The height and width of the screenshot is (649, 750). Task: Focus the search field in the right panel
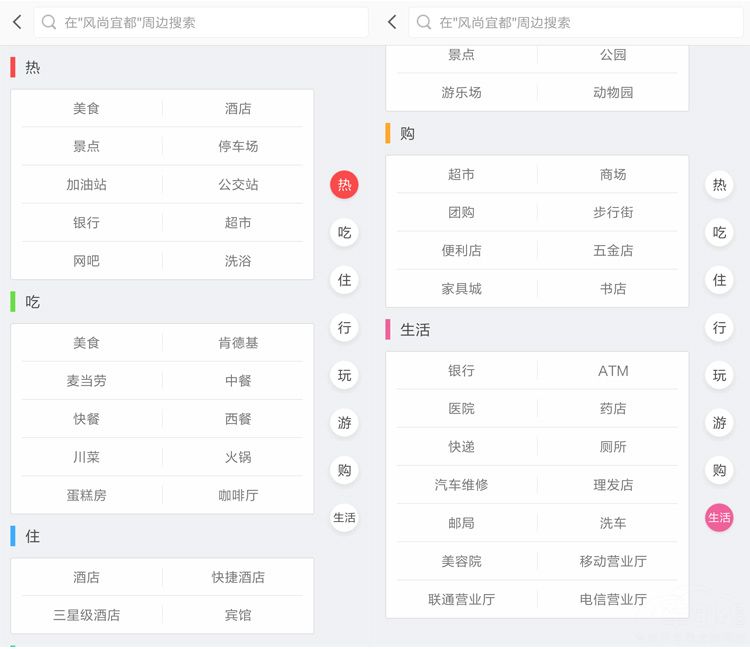pos(560,22)
